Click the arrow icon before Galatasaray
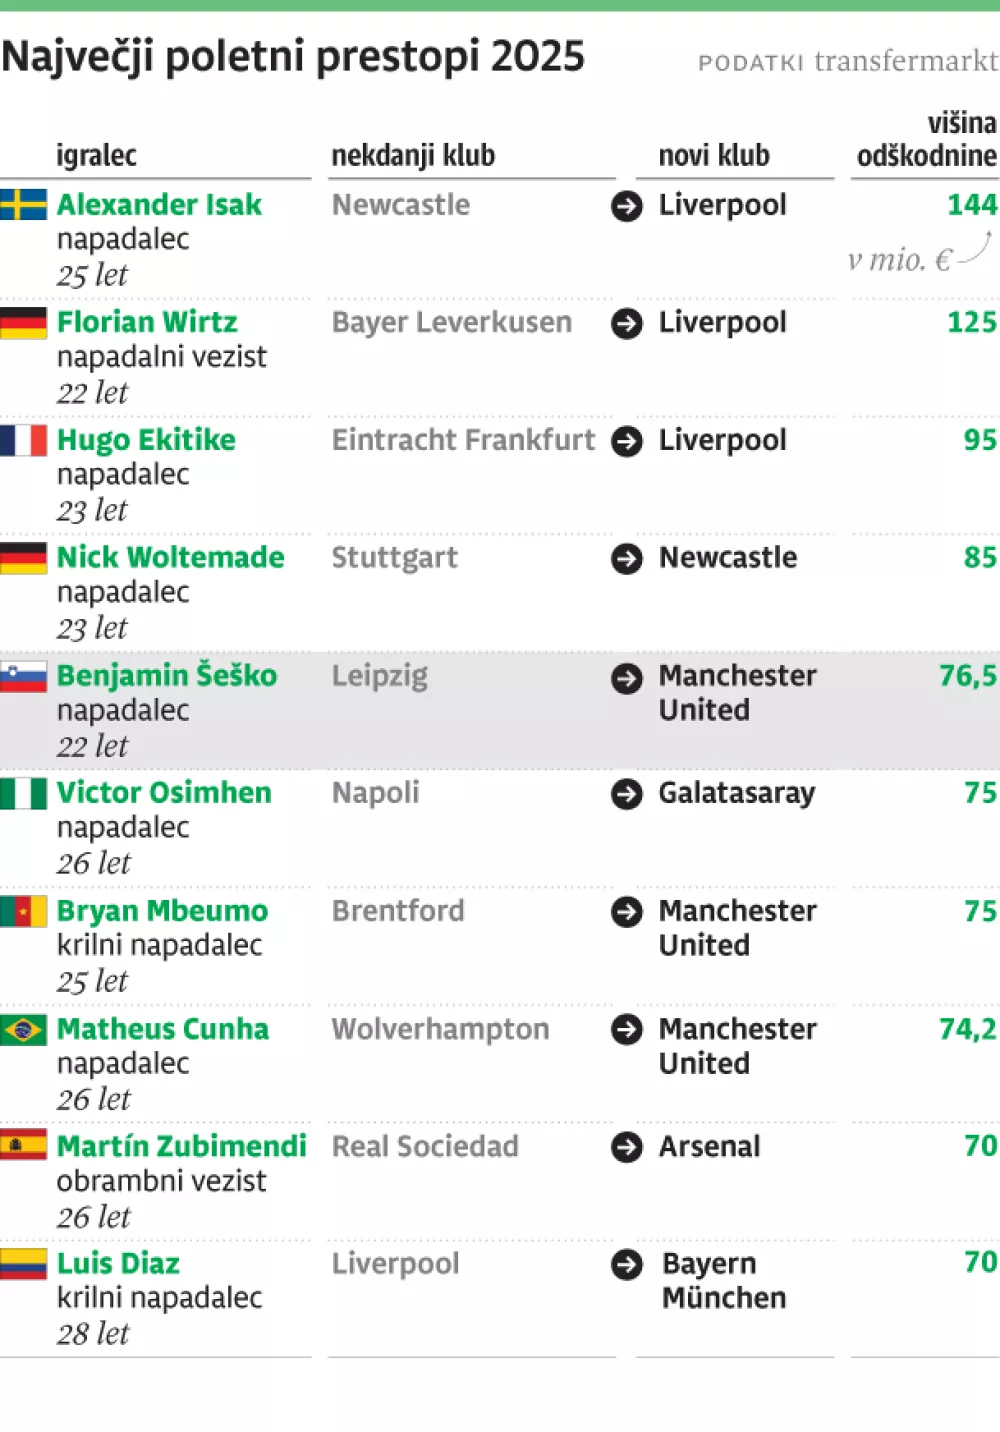The width and height of the screenshot is (1000, 1432). [627, 794]
